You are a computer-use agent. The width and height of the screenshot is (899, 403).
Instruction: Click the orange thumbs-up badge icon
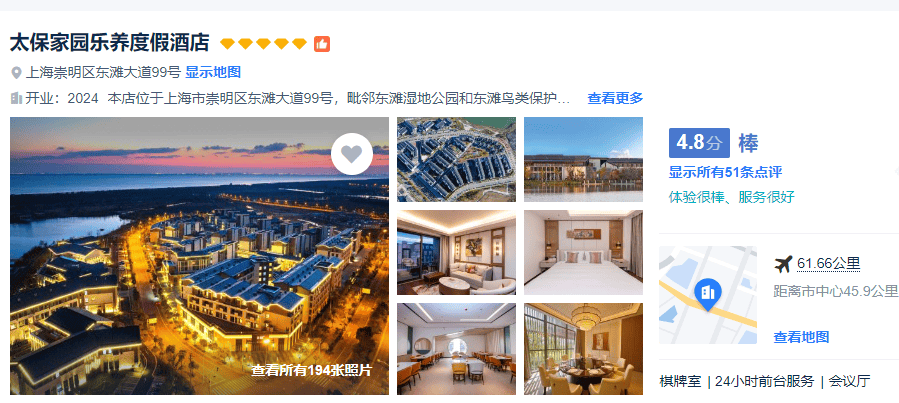click(x=322, y=44)
